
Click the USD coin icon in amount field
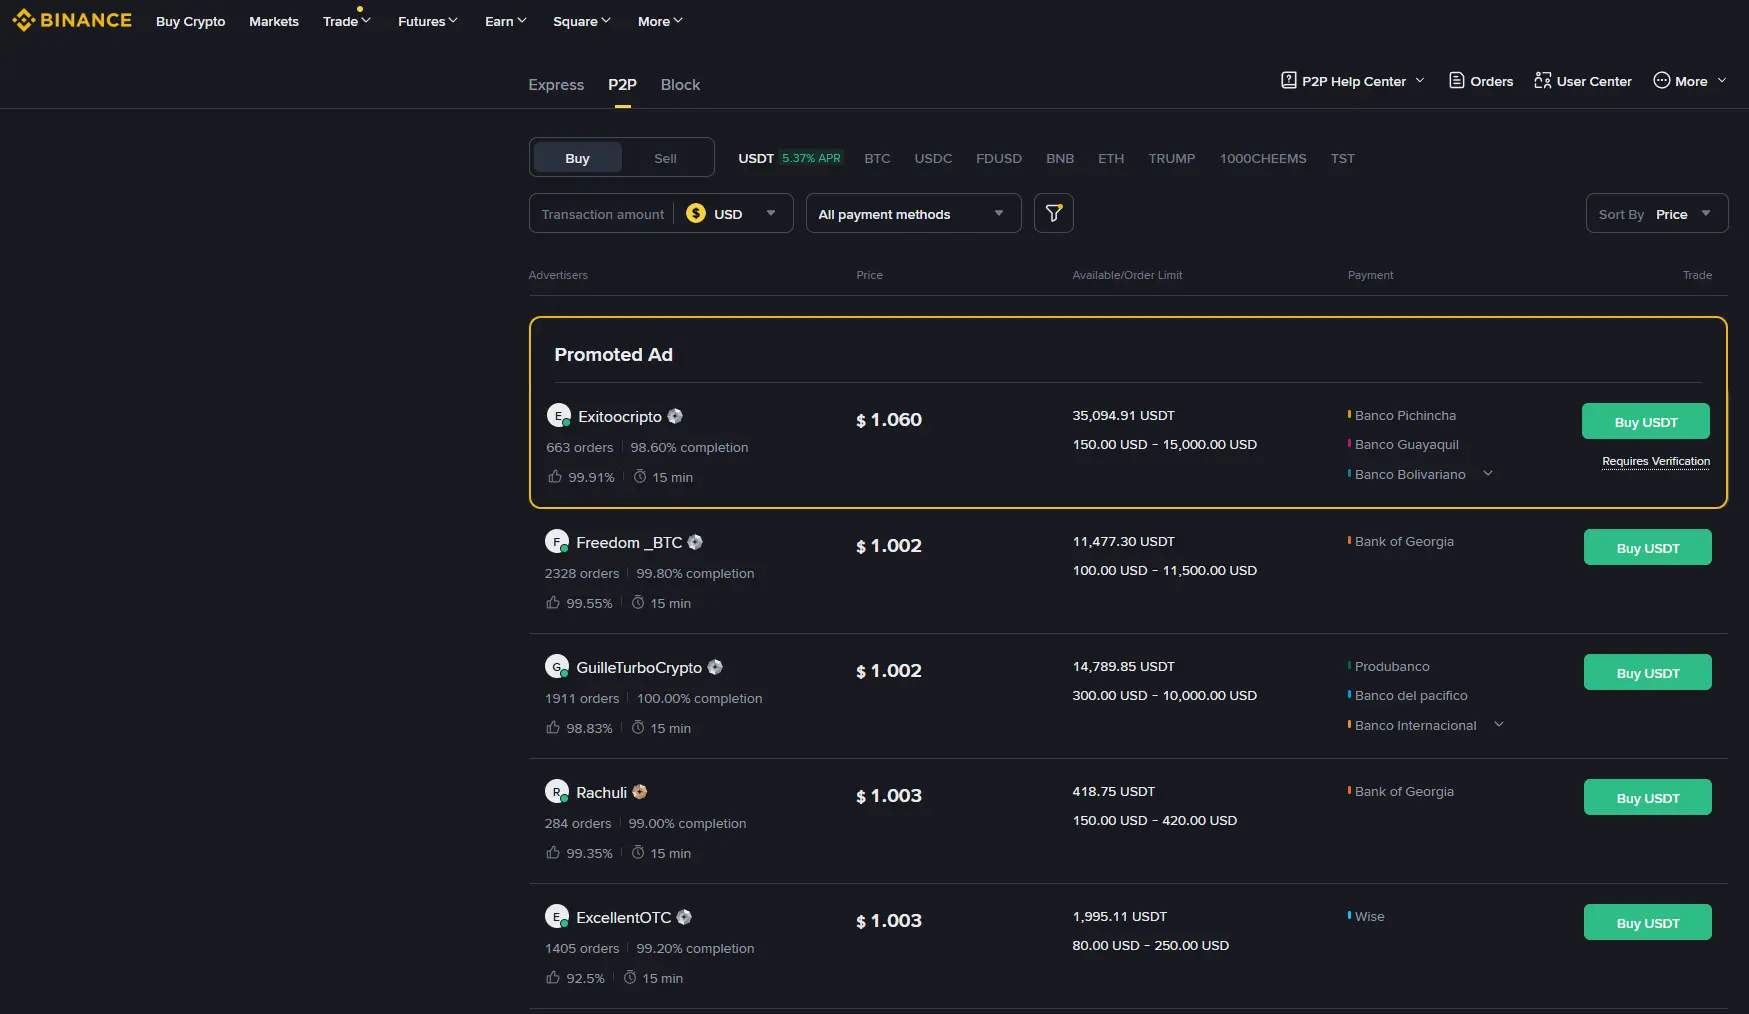tap(696, 213)
